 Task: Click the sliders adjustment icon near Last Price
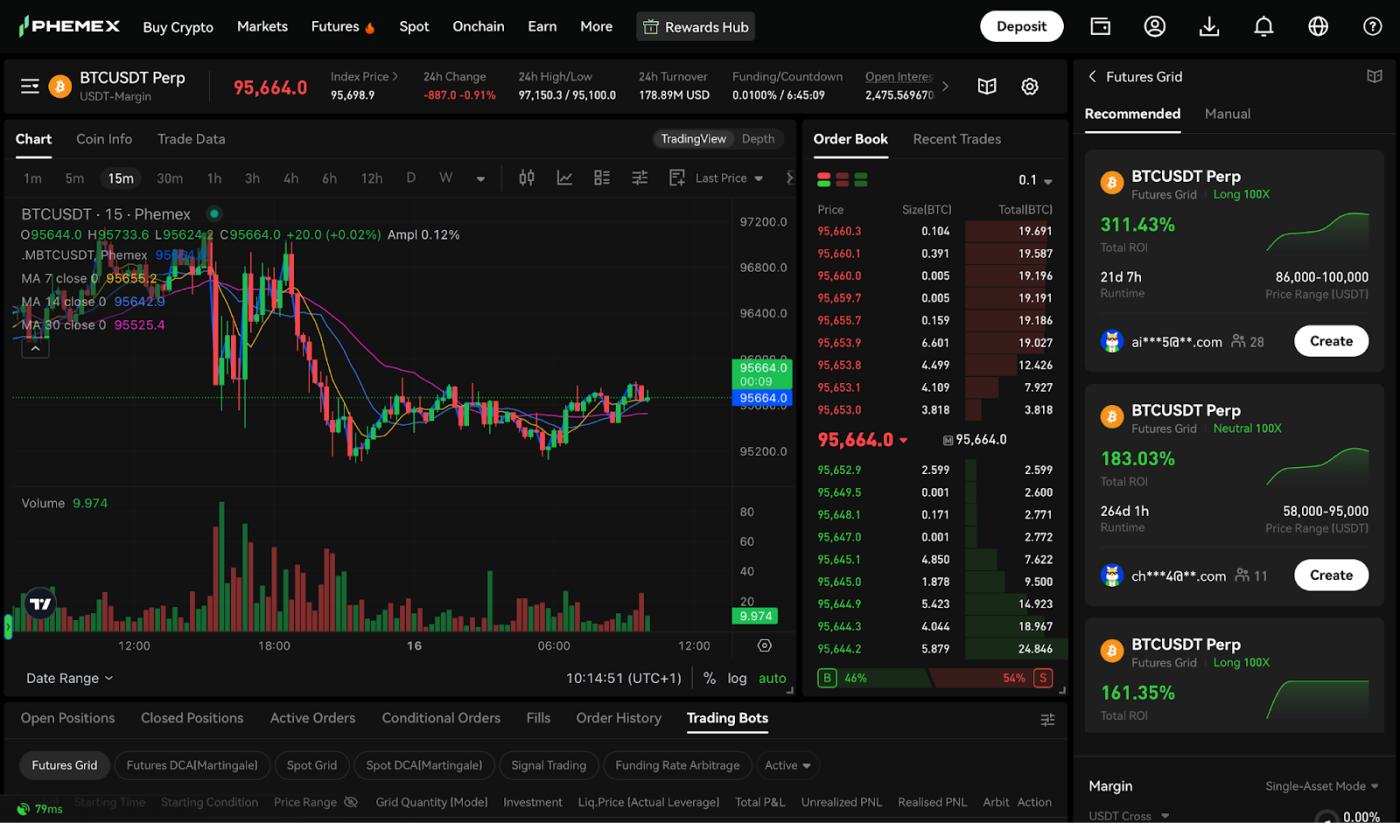[639, 177]
